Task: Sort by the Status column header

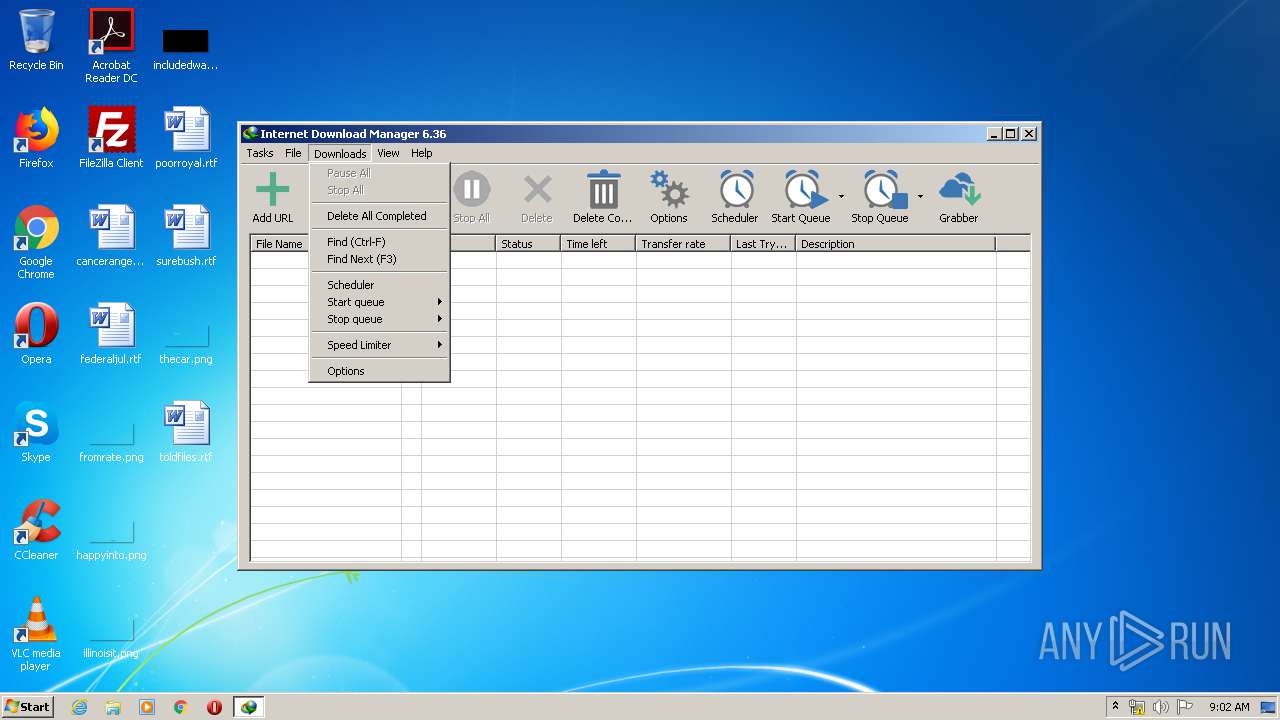Action: tap(528, 244)
